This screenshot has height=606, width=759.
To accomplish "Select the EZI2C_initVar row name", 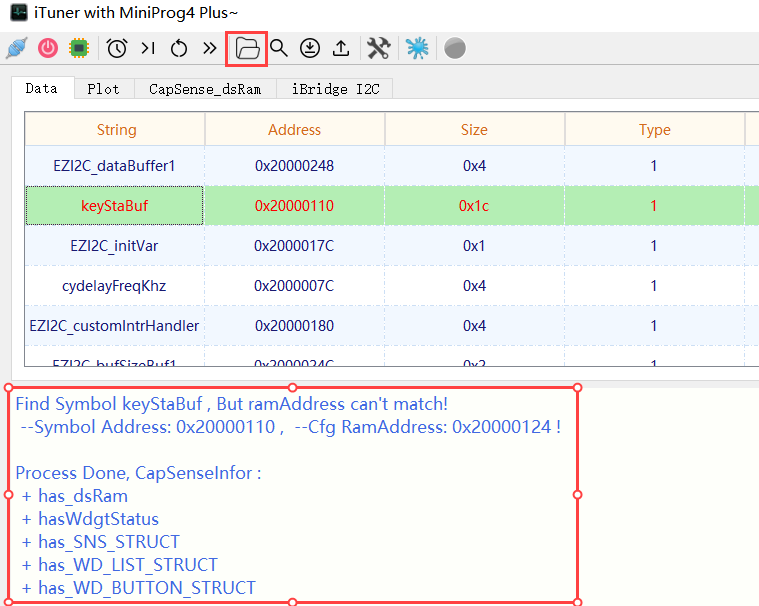I will tap(114, 246).
